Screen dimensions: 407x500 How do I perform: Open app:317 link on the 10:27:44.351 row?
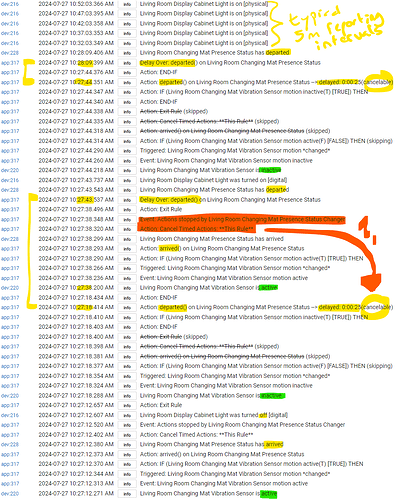click(x=10, y=82)
